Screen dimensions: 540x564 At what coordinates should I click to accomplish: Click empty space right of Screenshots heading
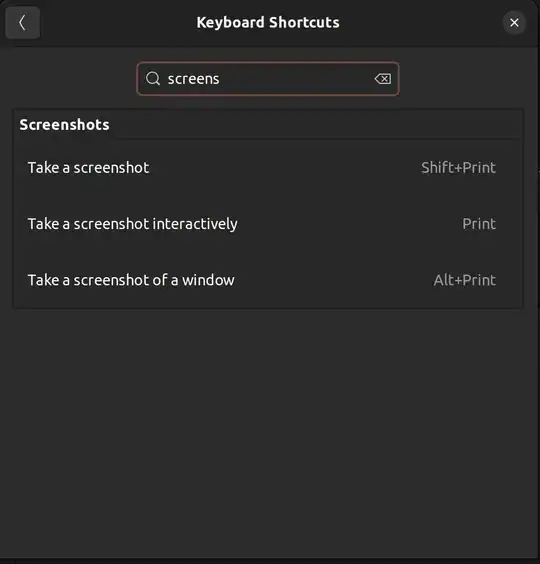tap(313, 125)
